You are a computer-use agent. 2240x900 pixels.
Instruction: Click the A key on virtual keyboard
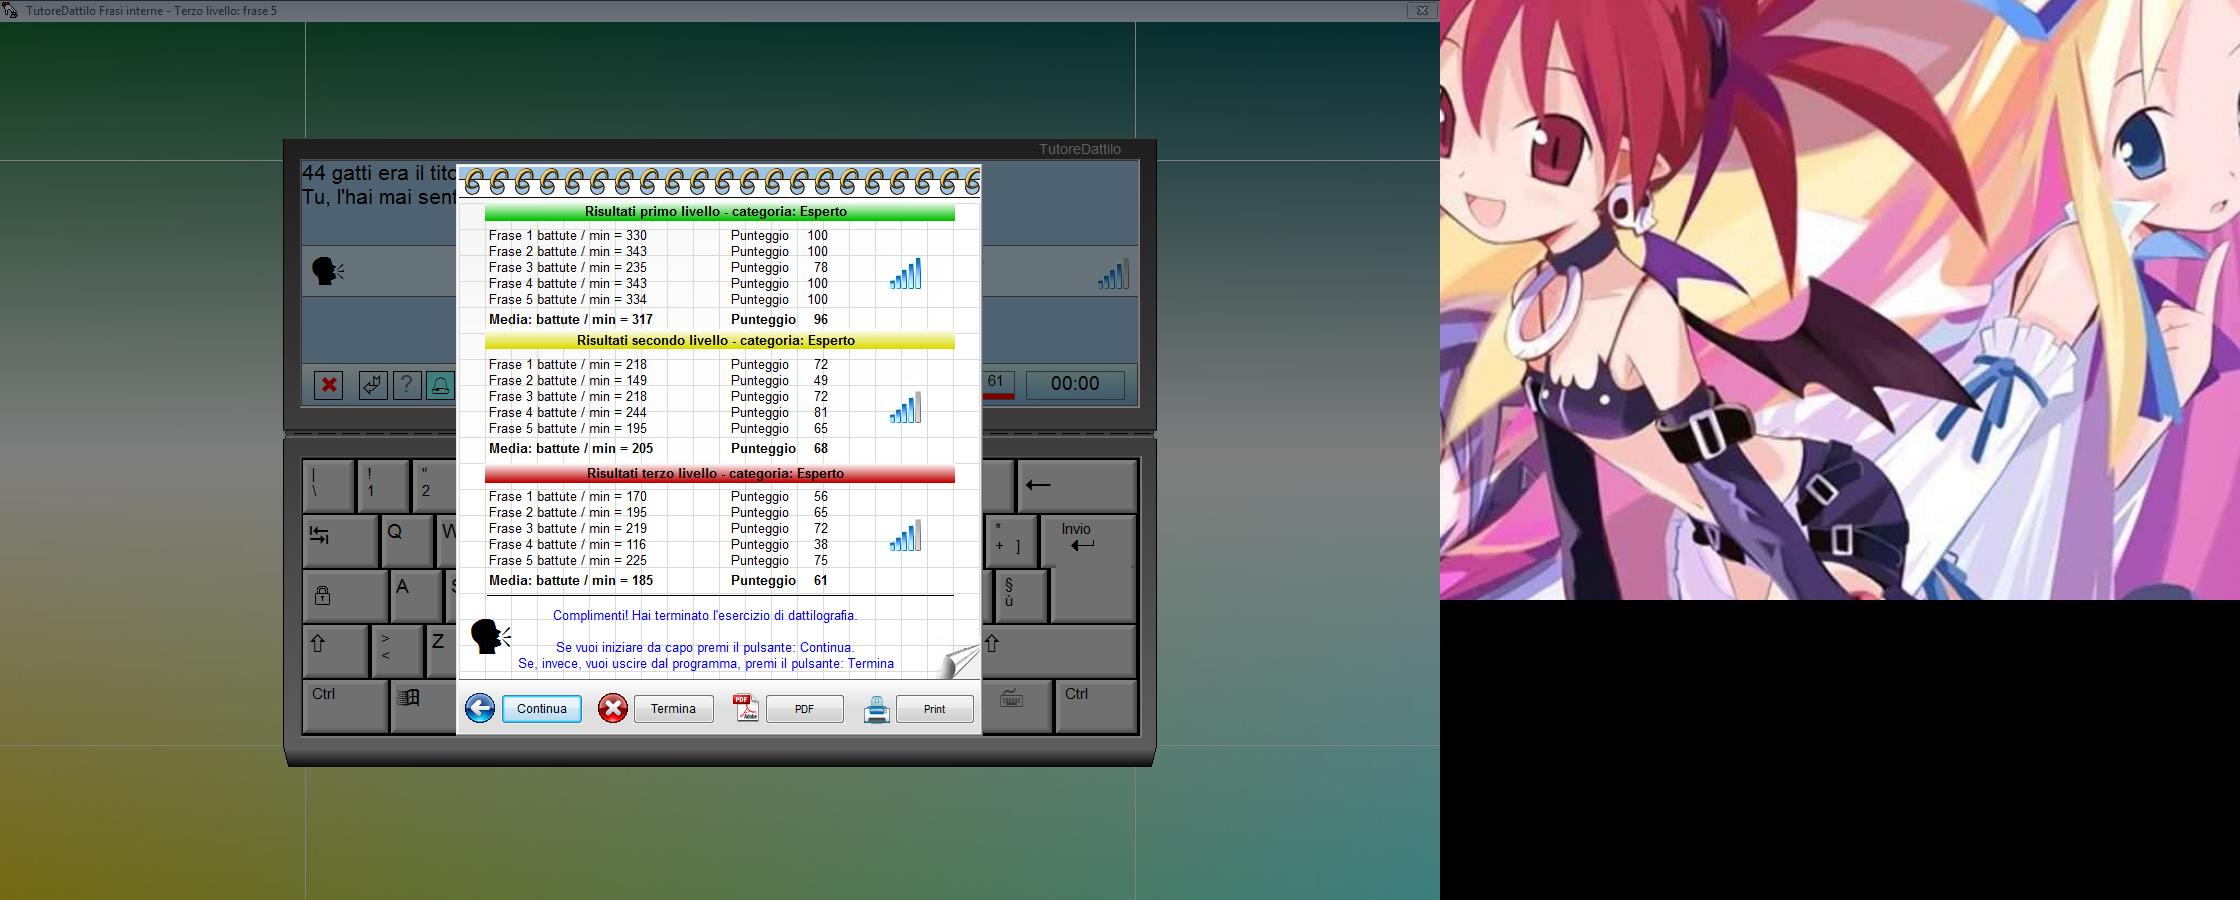(x=415, y=596)
